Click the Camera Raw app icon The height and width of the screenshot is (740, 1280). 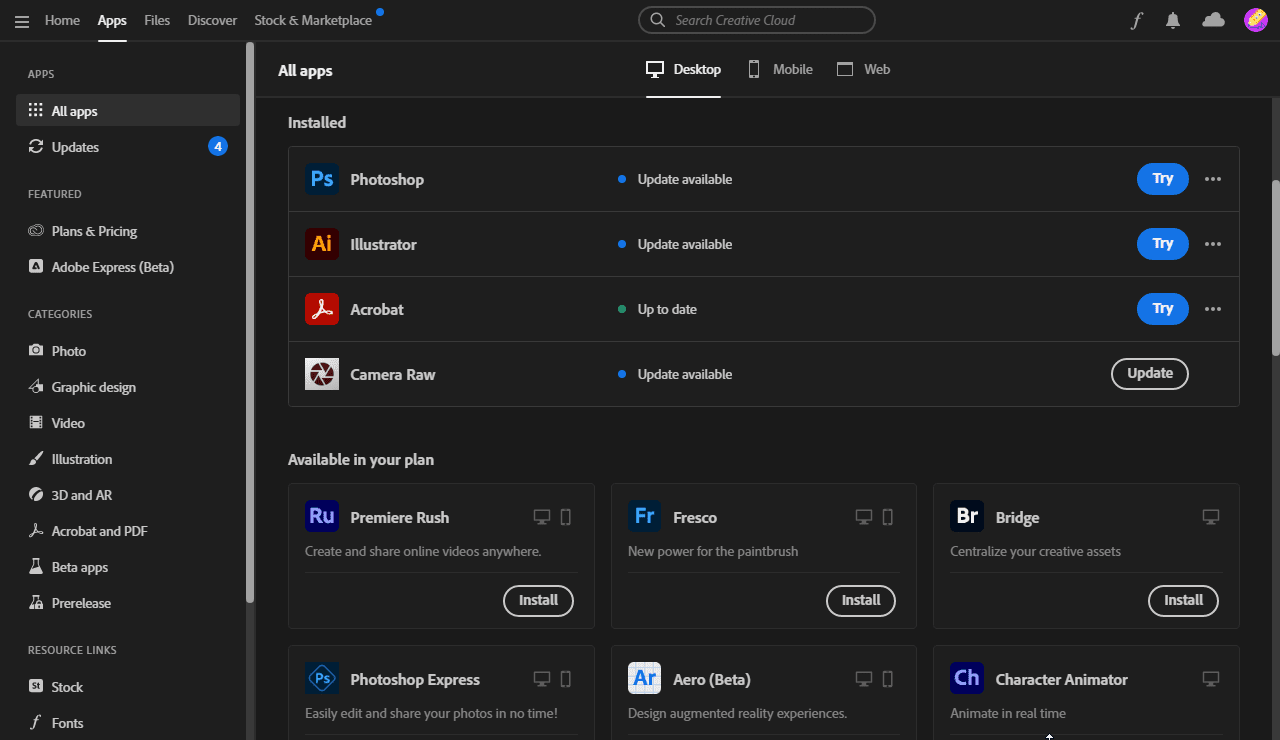tap(322, 374)
